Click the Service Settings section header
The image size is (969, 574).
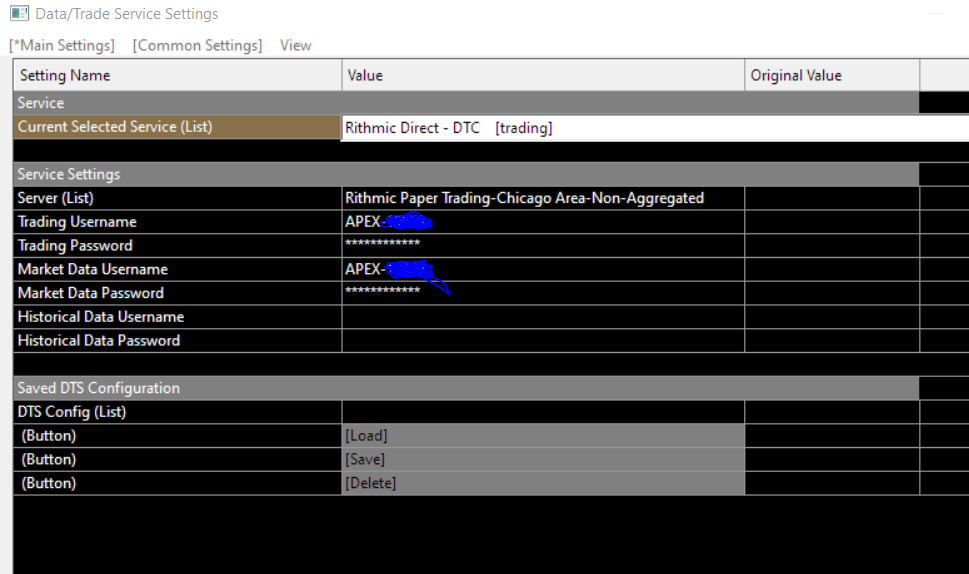coord(467,174)
